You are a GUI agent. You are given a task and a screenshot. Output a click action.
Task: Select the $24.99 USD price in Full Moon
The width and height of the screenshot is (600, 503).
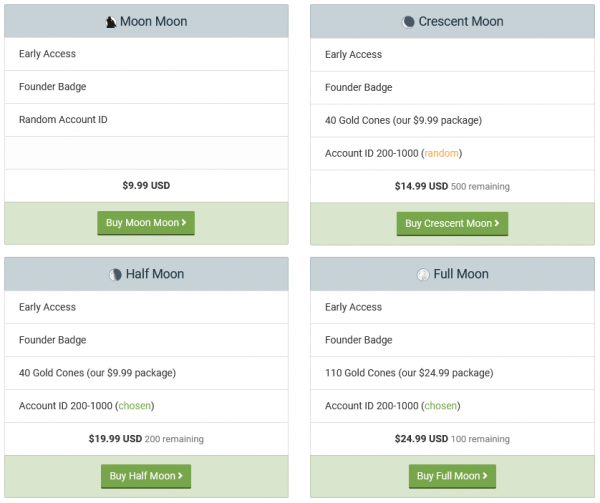421,439
